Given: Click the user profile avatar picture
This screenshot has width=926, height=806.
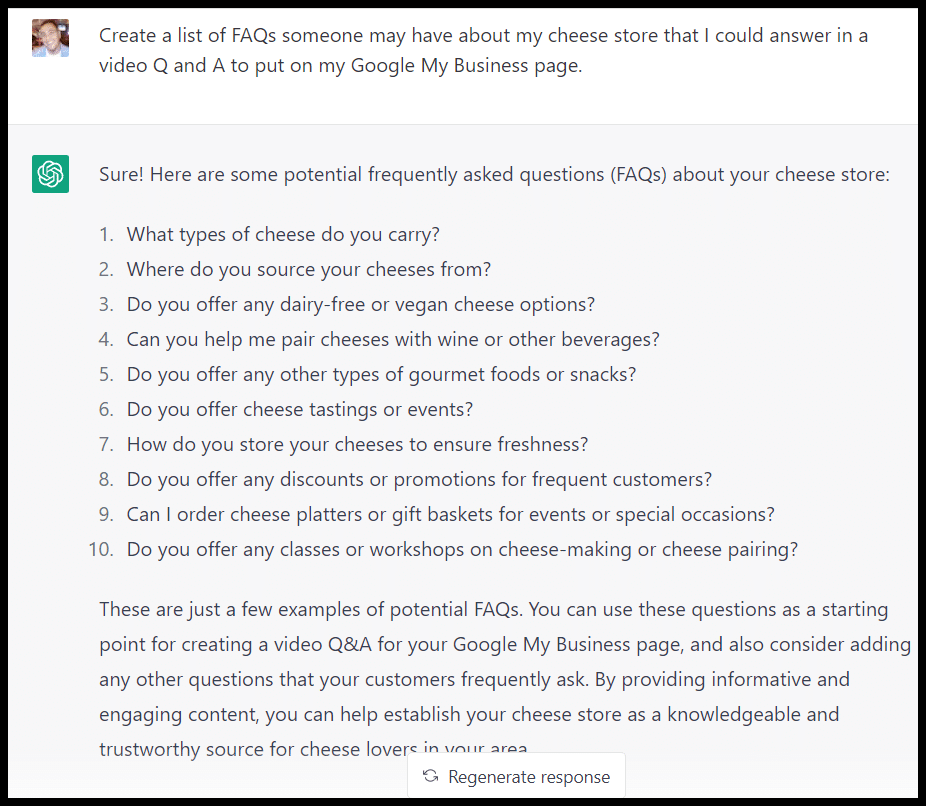Looking at the screenshot, I should [x=50, y=36].
